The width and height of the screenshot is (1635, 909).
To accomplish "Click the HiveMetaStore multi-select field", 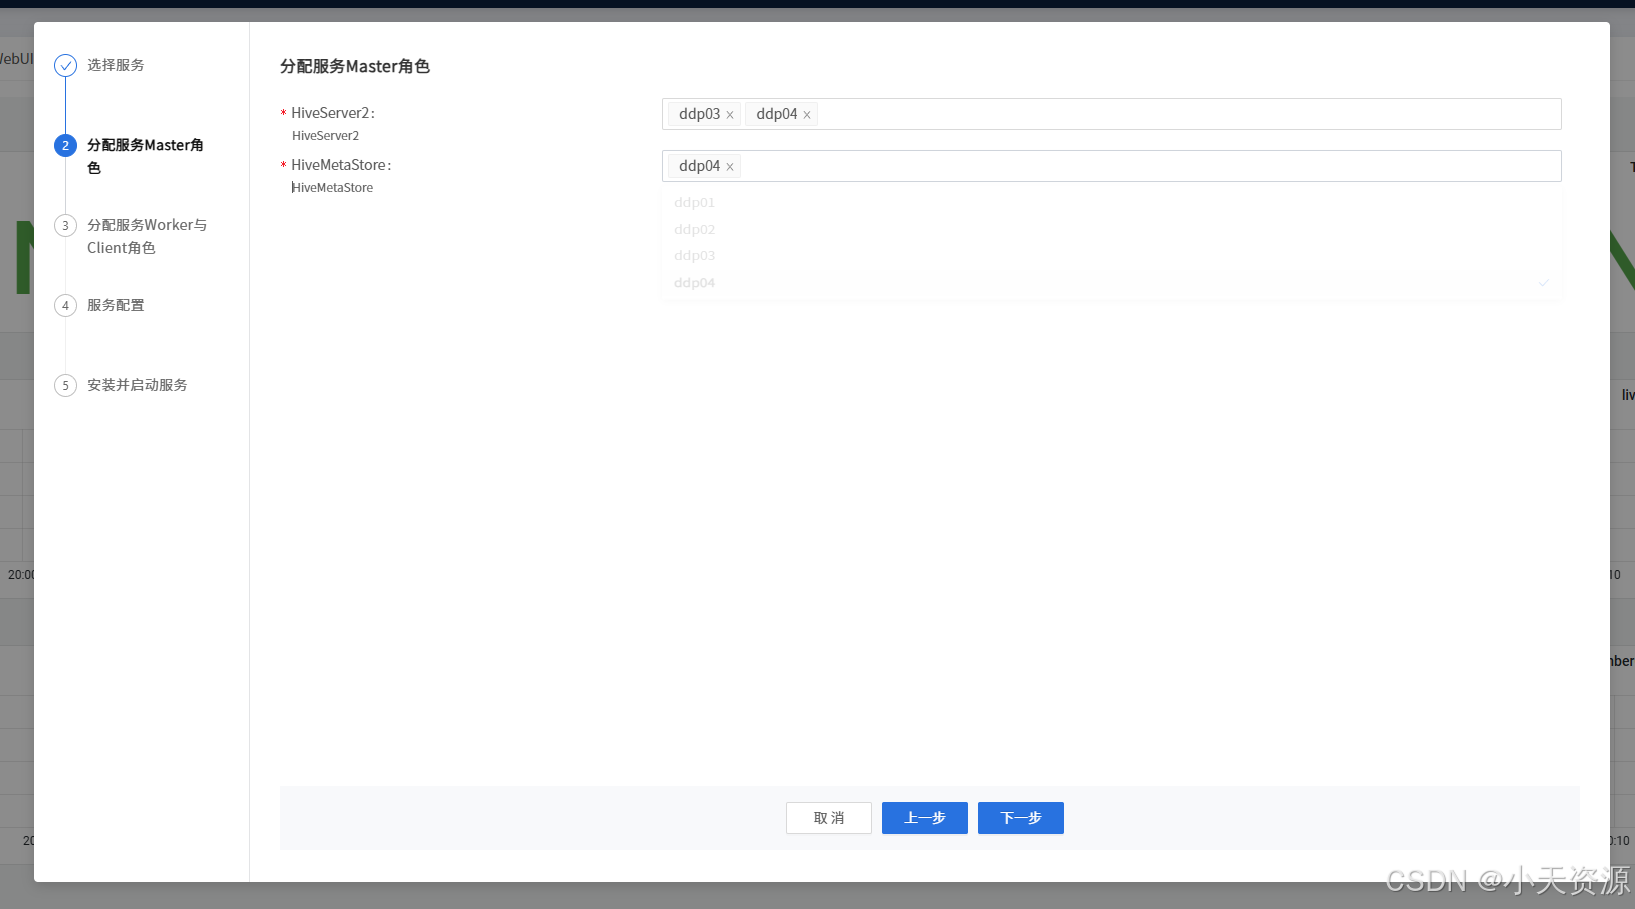I will point(1140,166).
